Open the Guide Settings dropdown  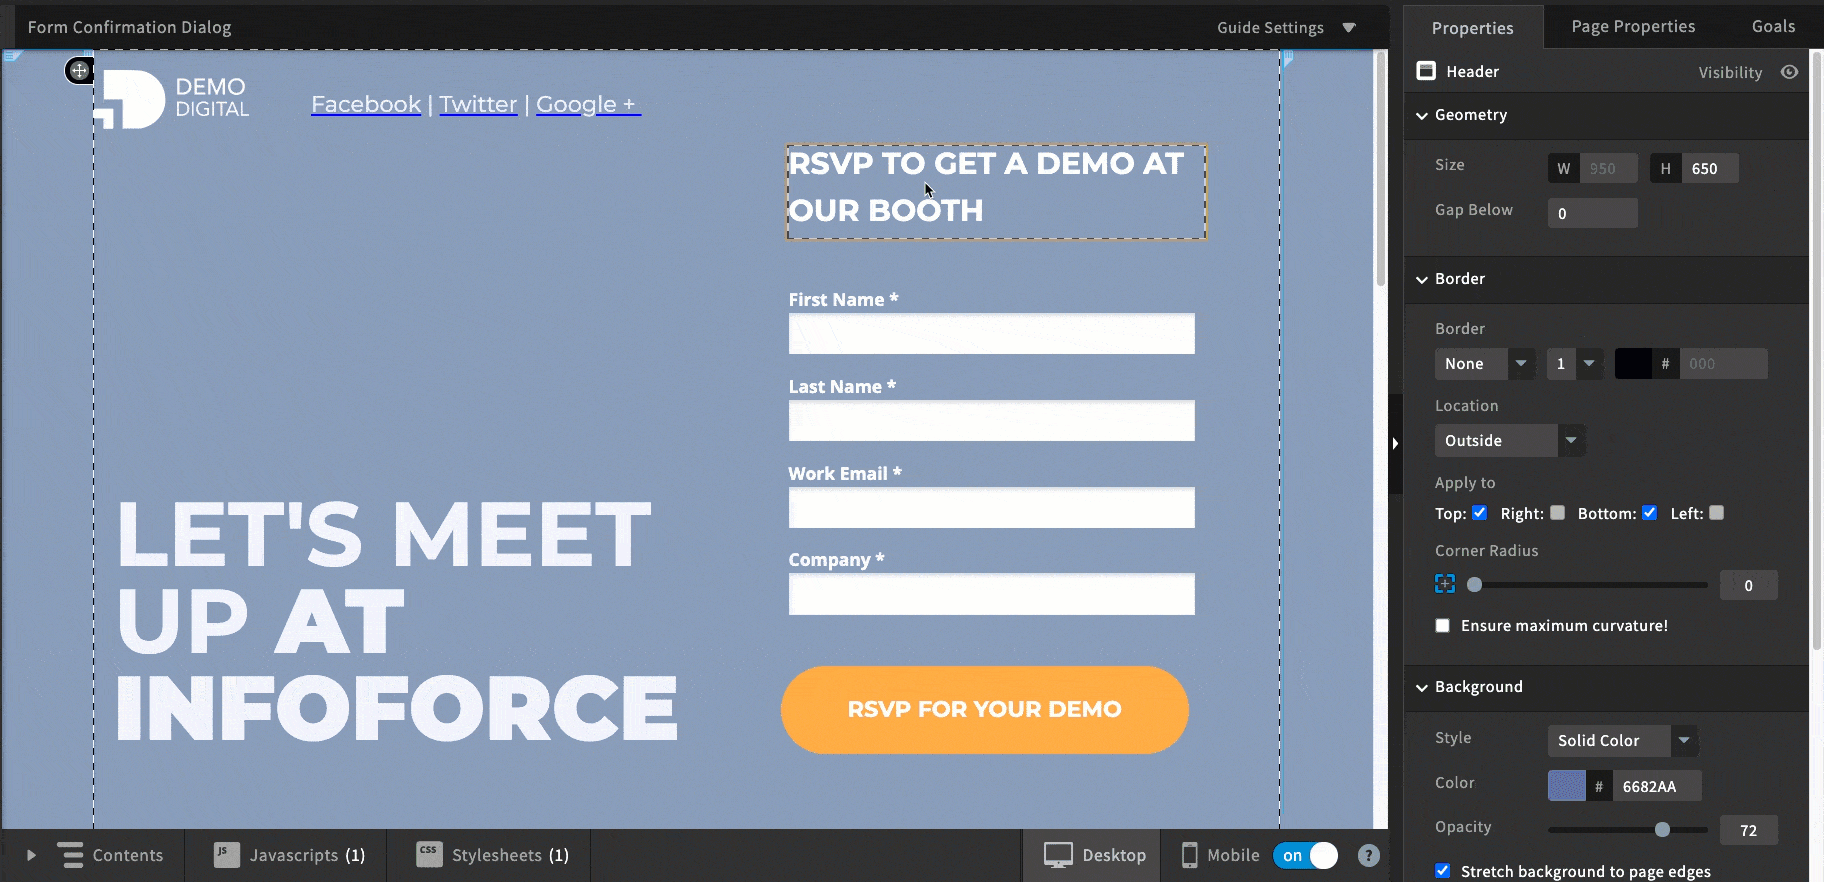click(x=1286, y=28)
